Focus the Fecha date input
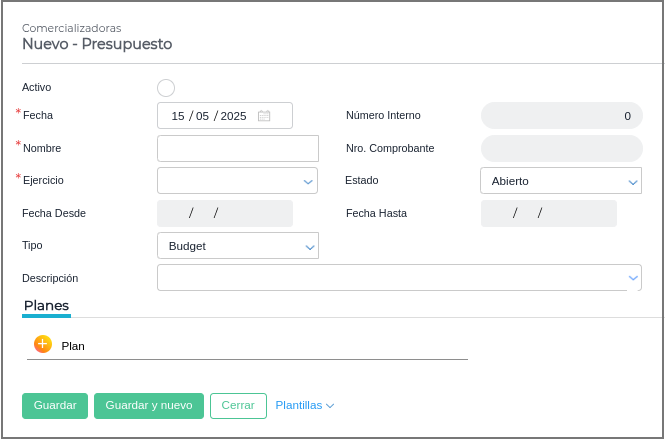The width and height of the screenshot is (665, 439). coord(209,116)
